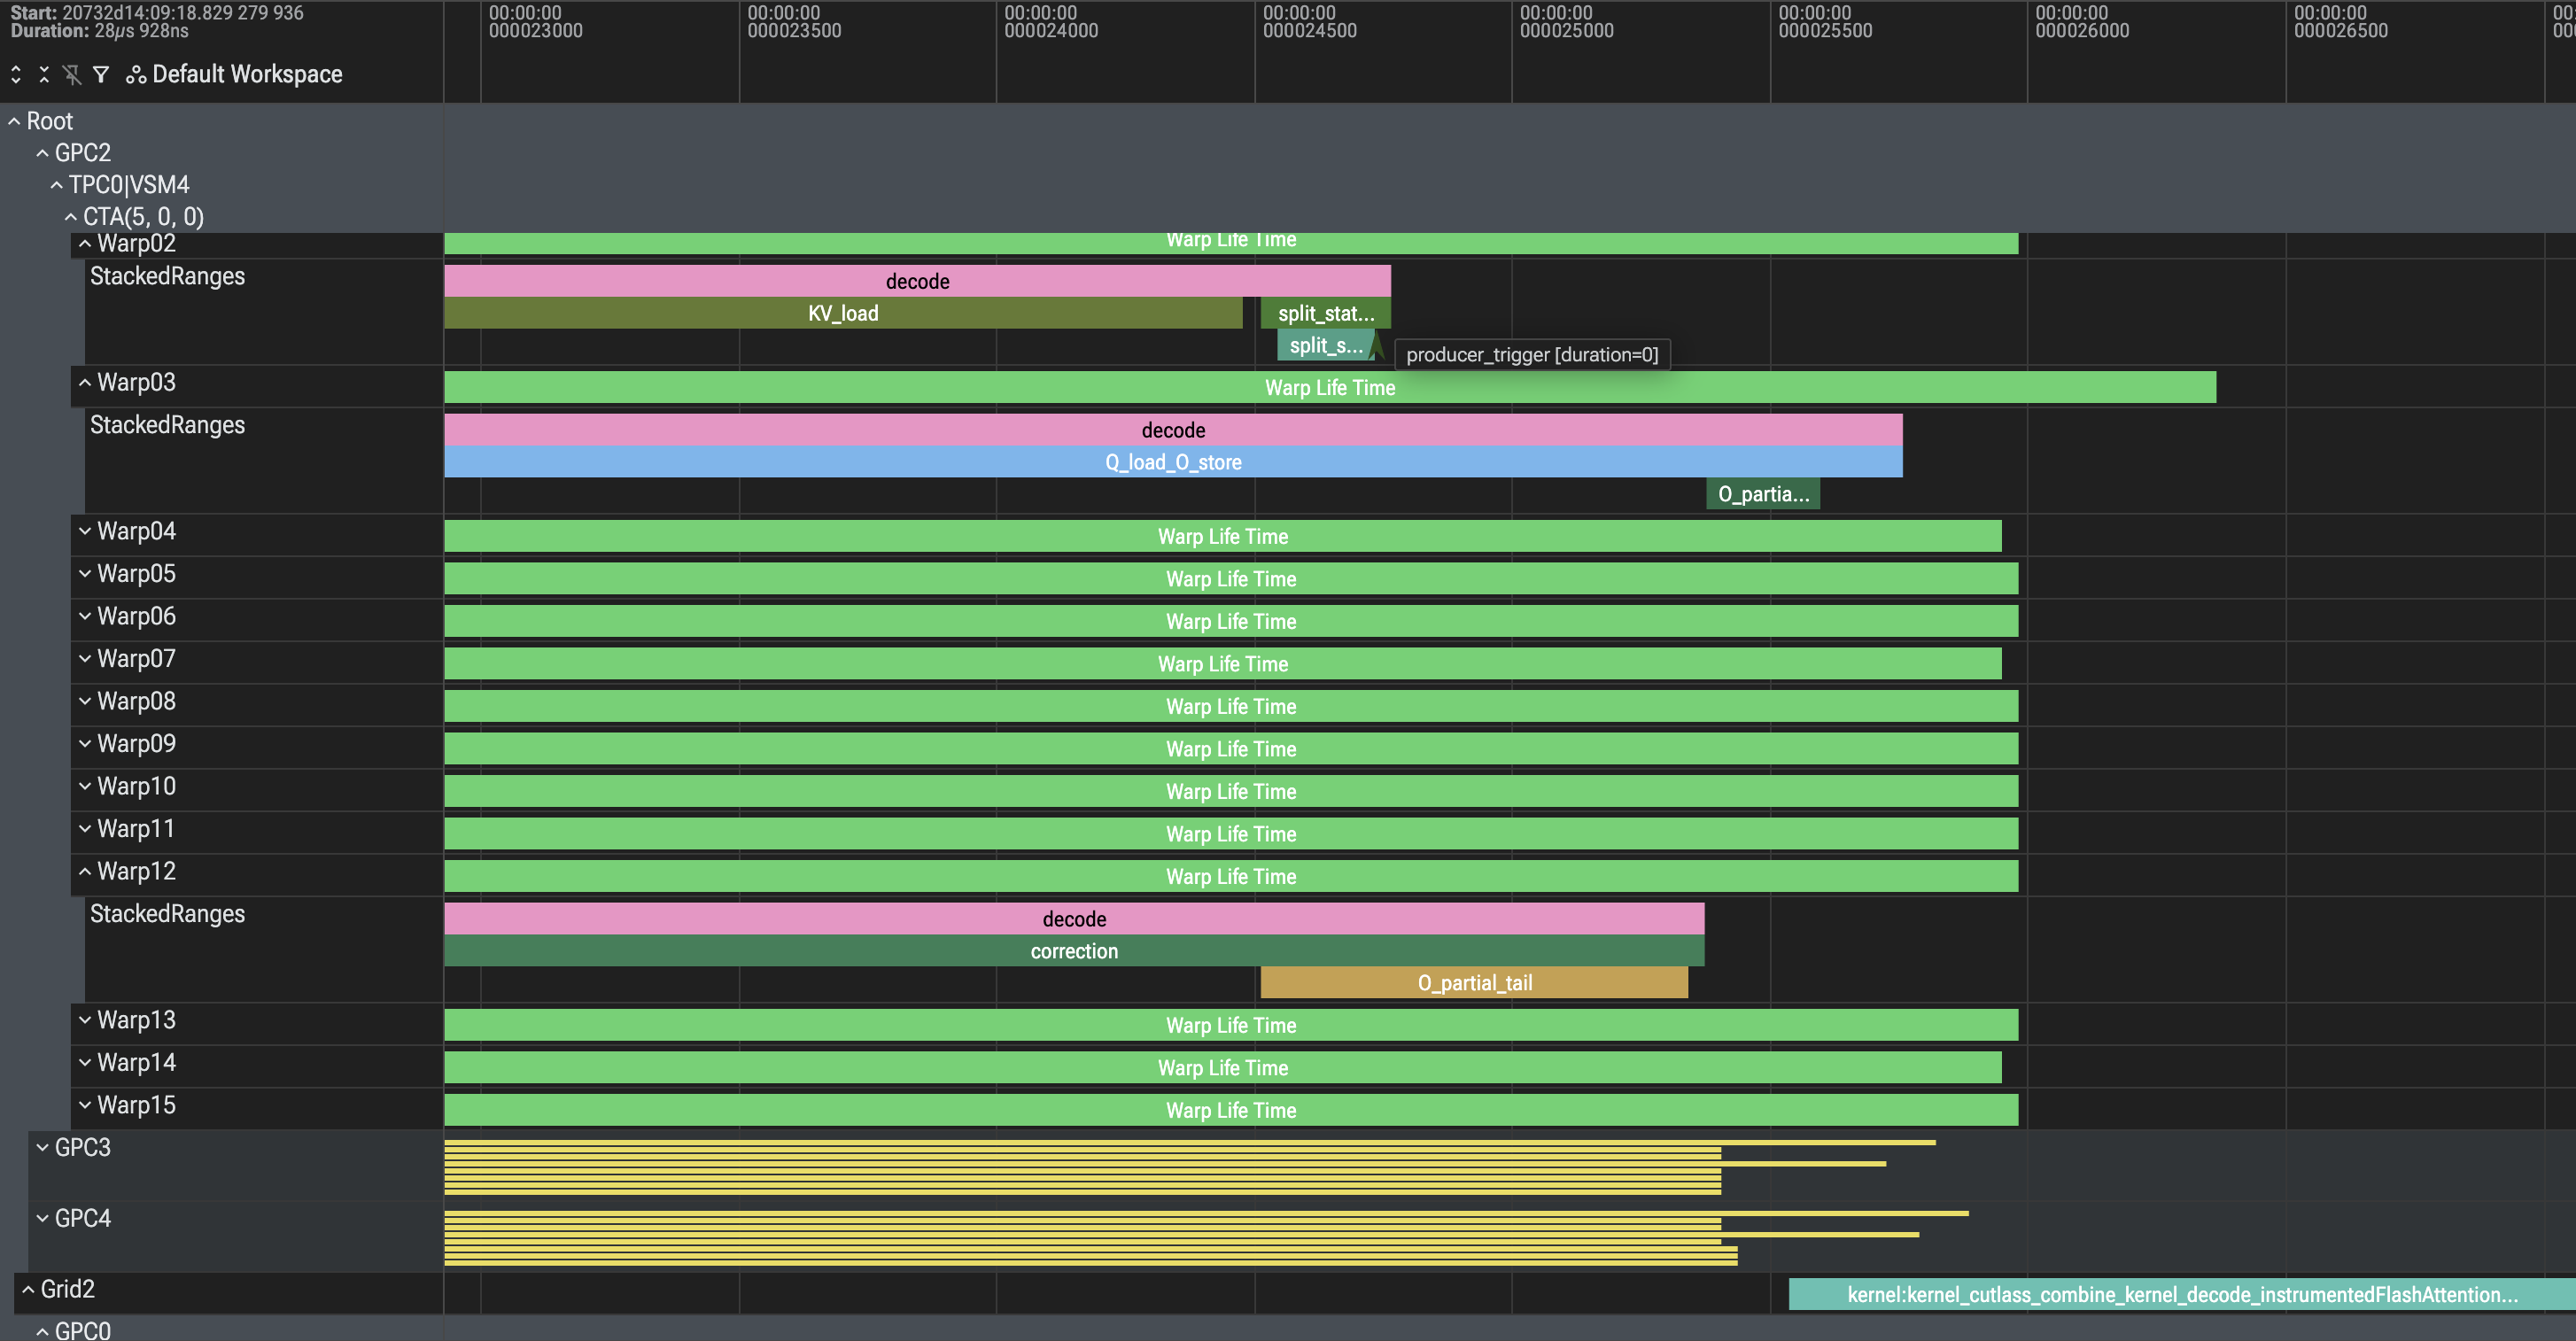
Task: Collapse the TPC0|VSM4 node
Action: [x=56, y=185]
